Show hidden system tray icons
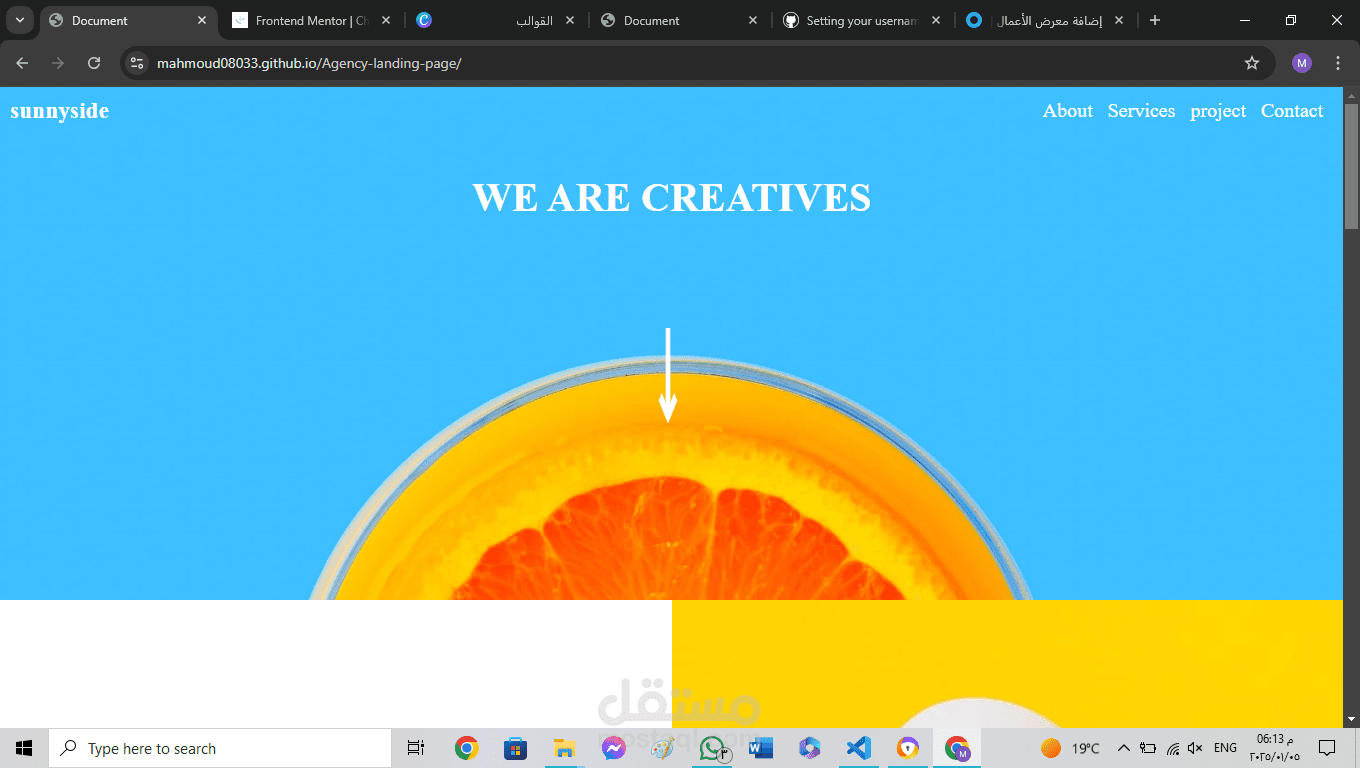The width and height of the screenshot is (1360, 768). [x=1123, y=748]
